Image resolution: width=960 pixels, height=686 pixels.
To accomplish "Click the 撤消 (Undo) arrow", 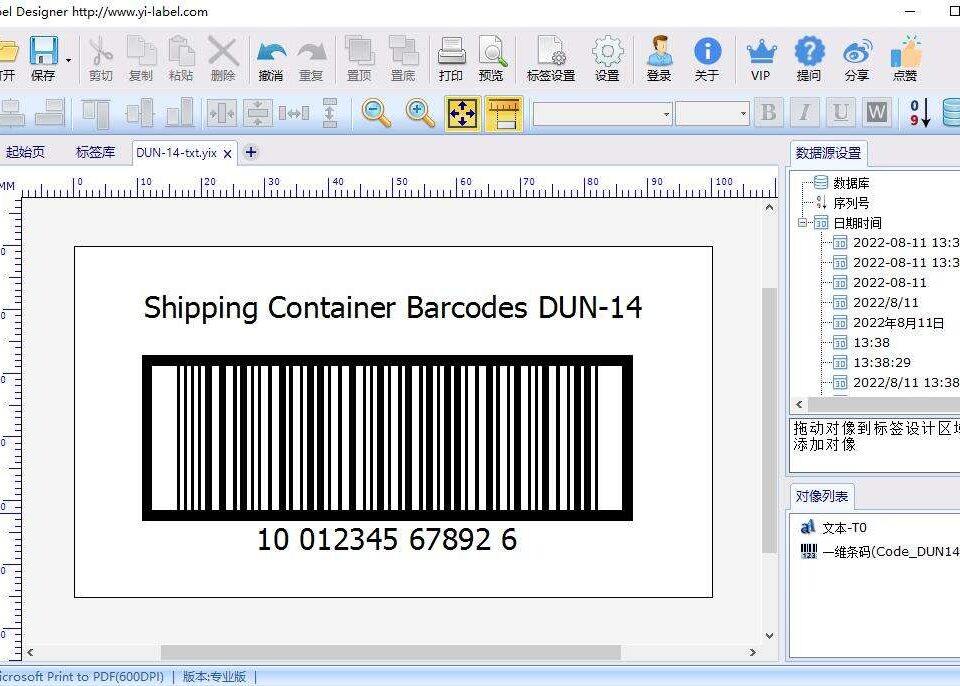I will [271, 53].
